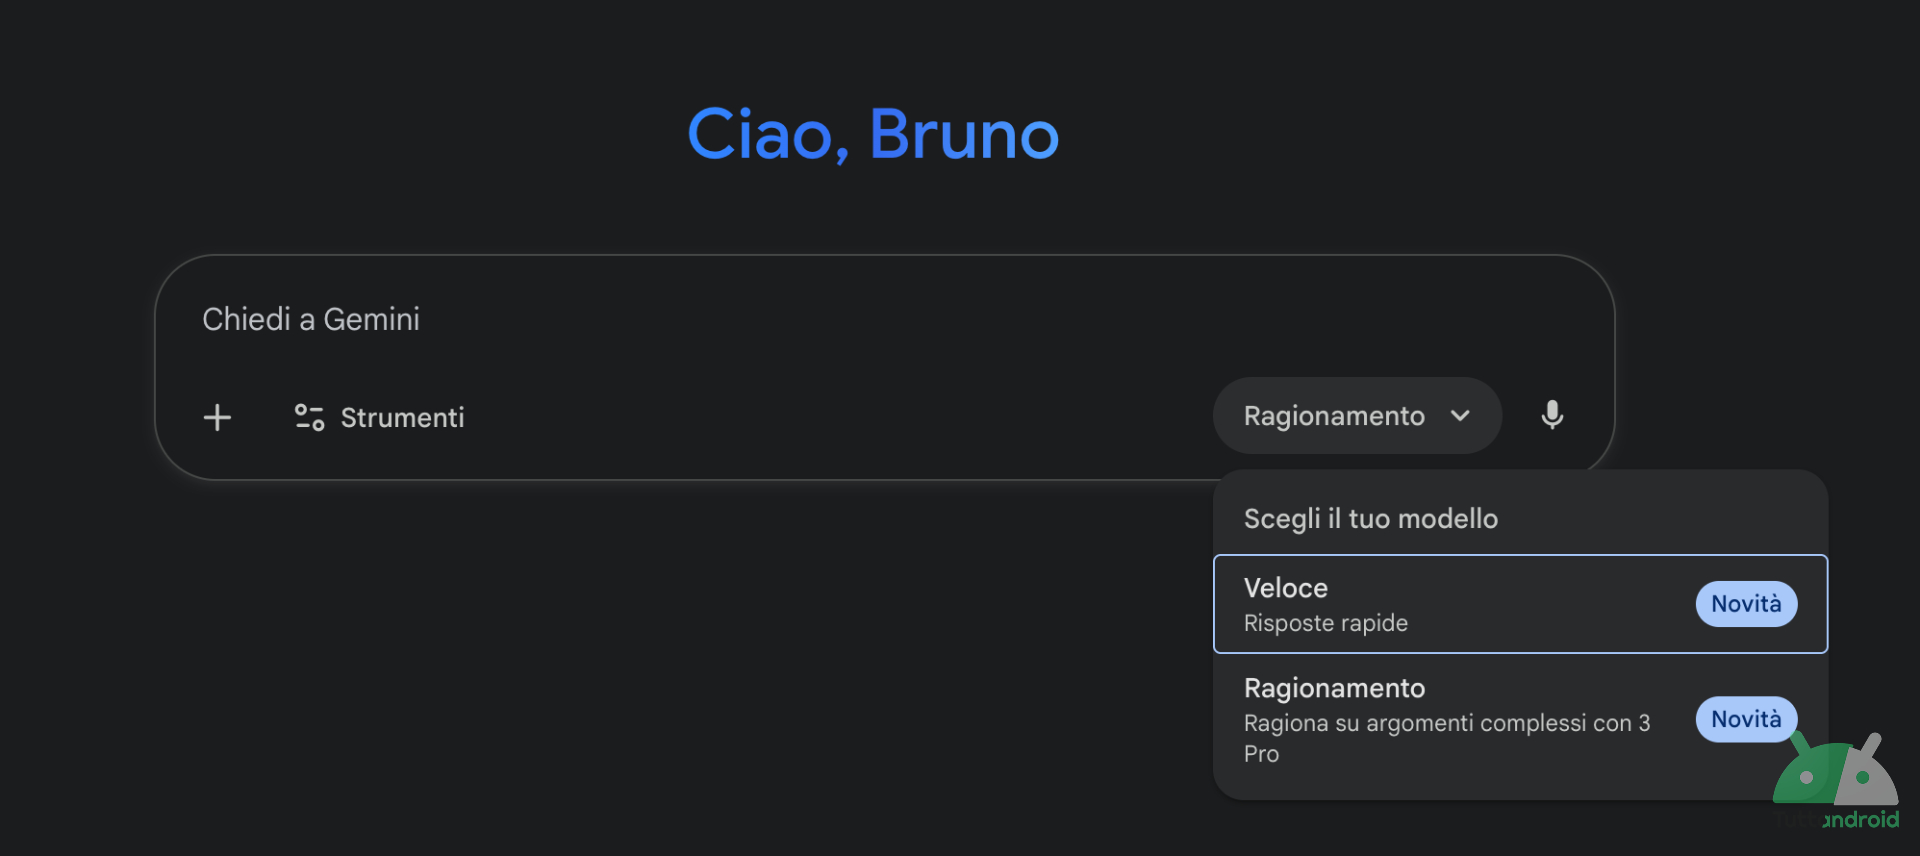Image resolution: width=1920 pixels, height=856 pixels.
Task: Click the Veloce title label
Action: (1285, 588)
